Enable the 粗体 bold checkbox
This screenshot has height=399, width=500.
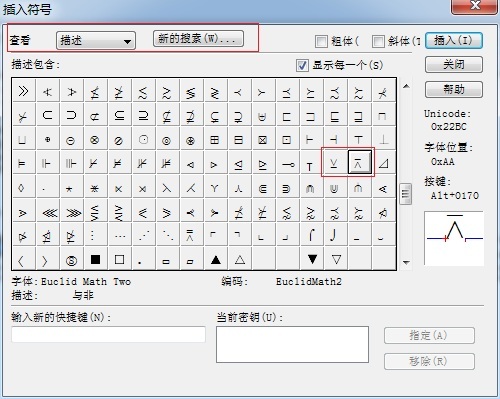321,41
